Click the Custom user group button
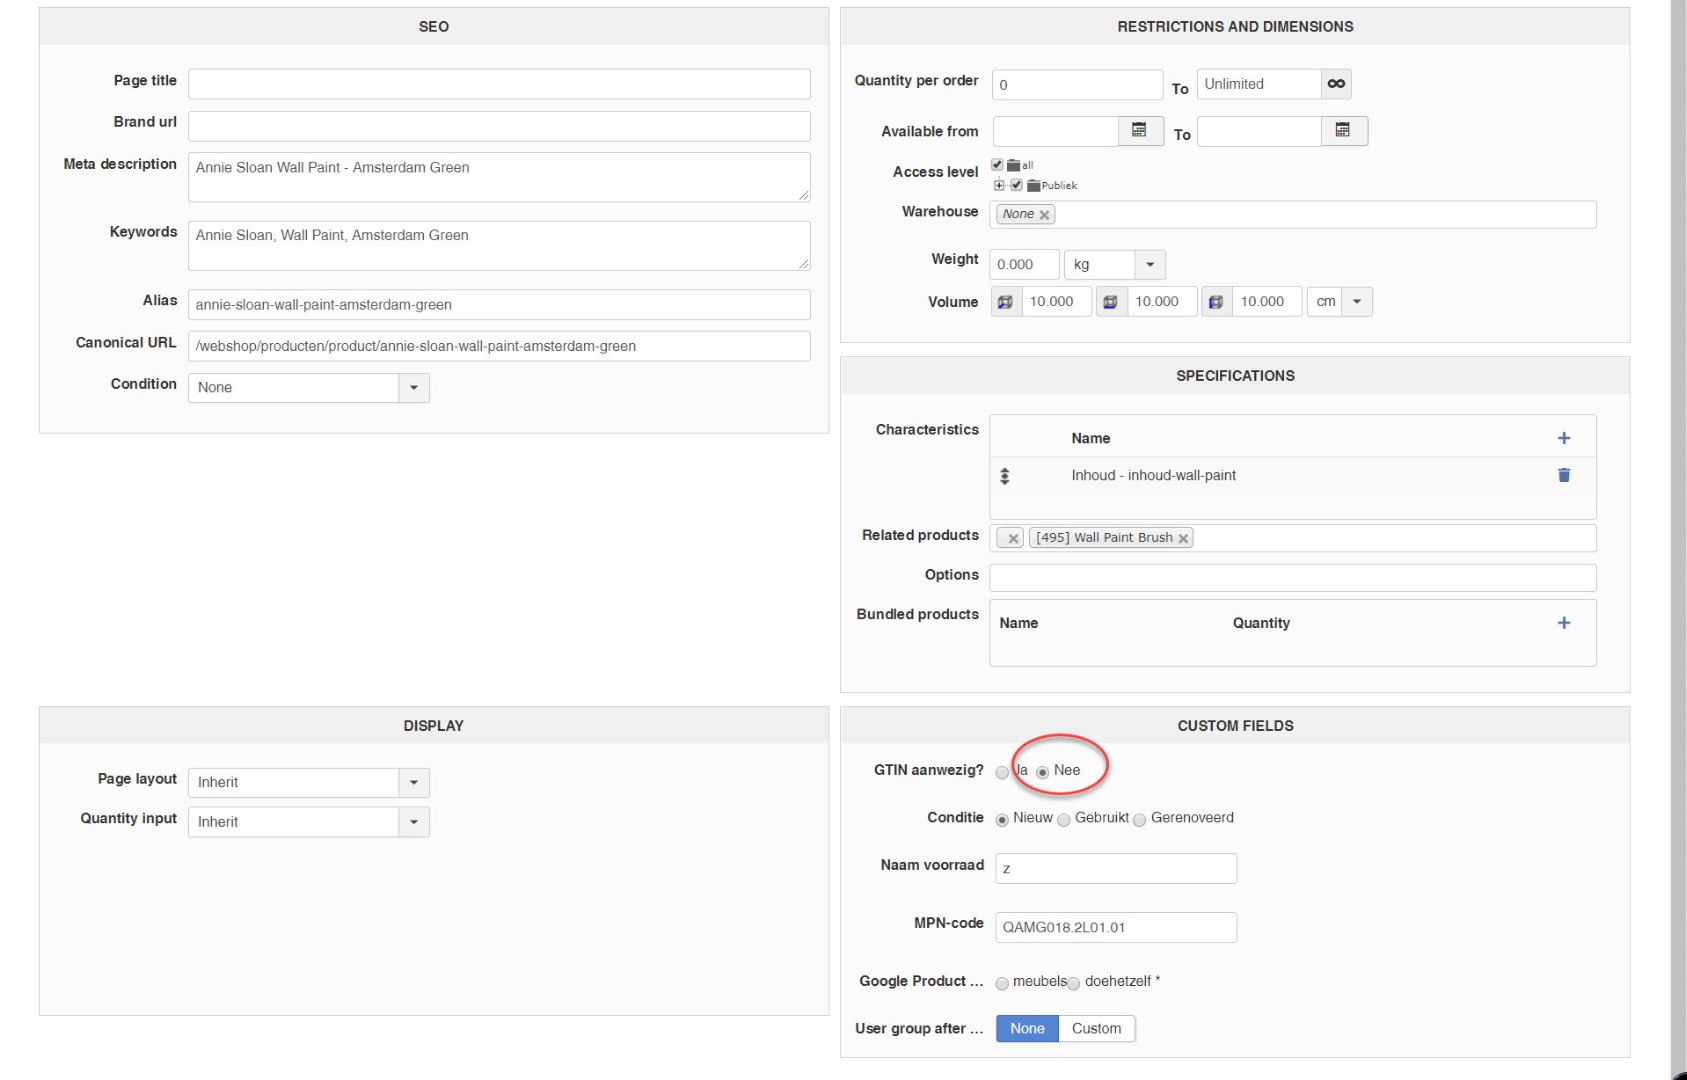 coord(1096,1028)
